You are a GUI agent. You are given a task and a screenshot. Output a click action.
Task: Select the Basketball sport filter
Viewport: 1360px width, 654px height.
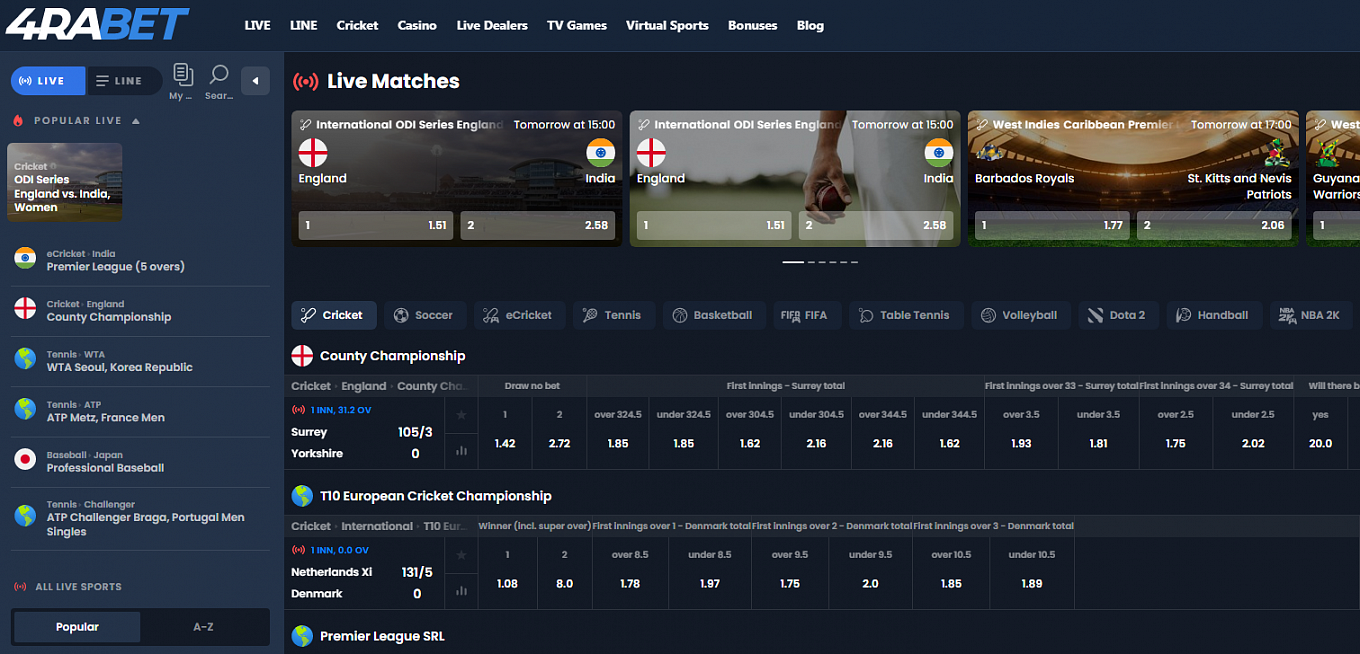(x=713, y=315)
